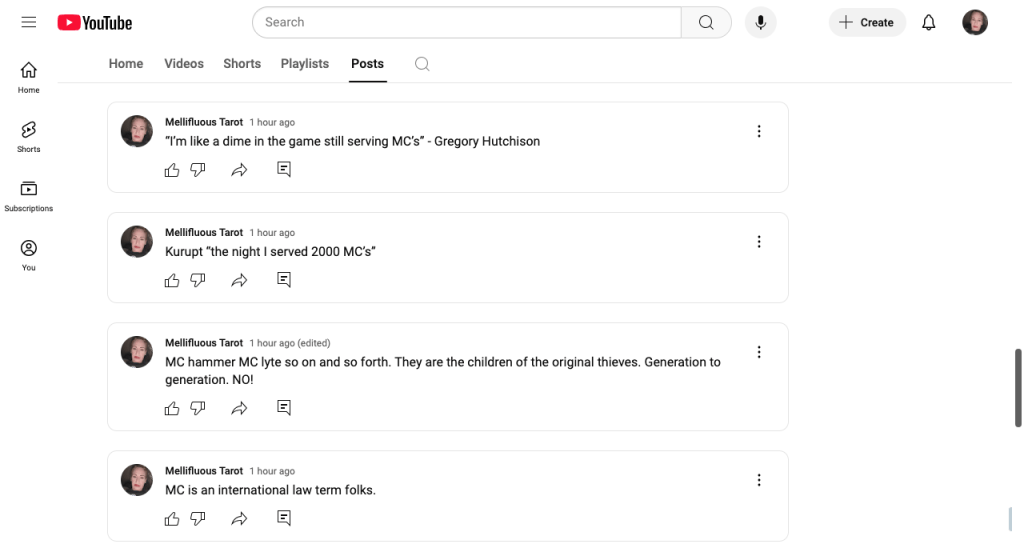
Task: Switch to the Playlists tab
Action: 305,64
